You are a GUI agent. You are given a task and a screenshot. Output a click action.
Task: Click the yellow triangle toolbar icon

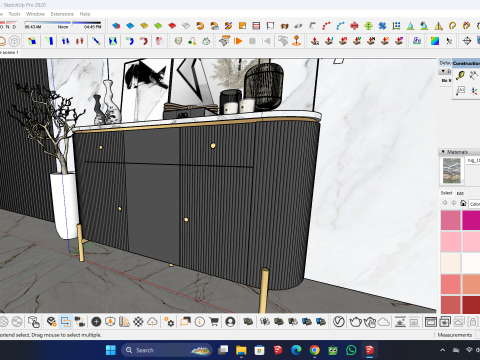coord(438,26)
